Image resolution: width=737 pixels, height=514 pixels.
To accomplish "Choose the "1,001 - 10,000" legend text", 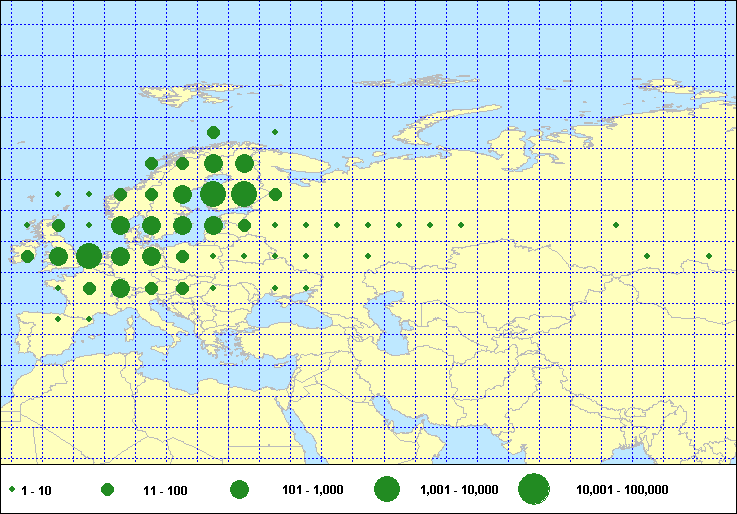I will [x=461, y=490].
